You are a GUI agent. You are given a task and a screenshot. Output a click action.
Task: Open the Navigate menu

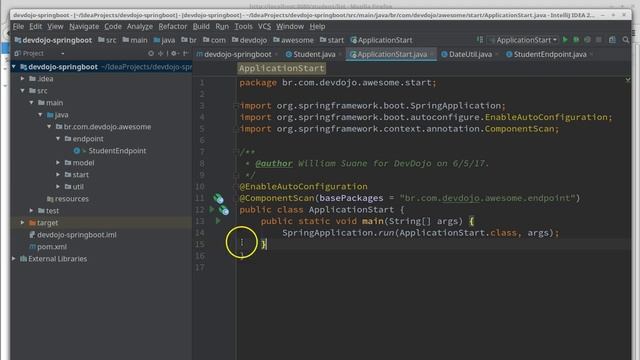84,27
